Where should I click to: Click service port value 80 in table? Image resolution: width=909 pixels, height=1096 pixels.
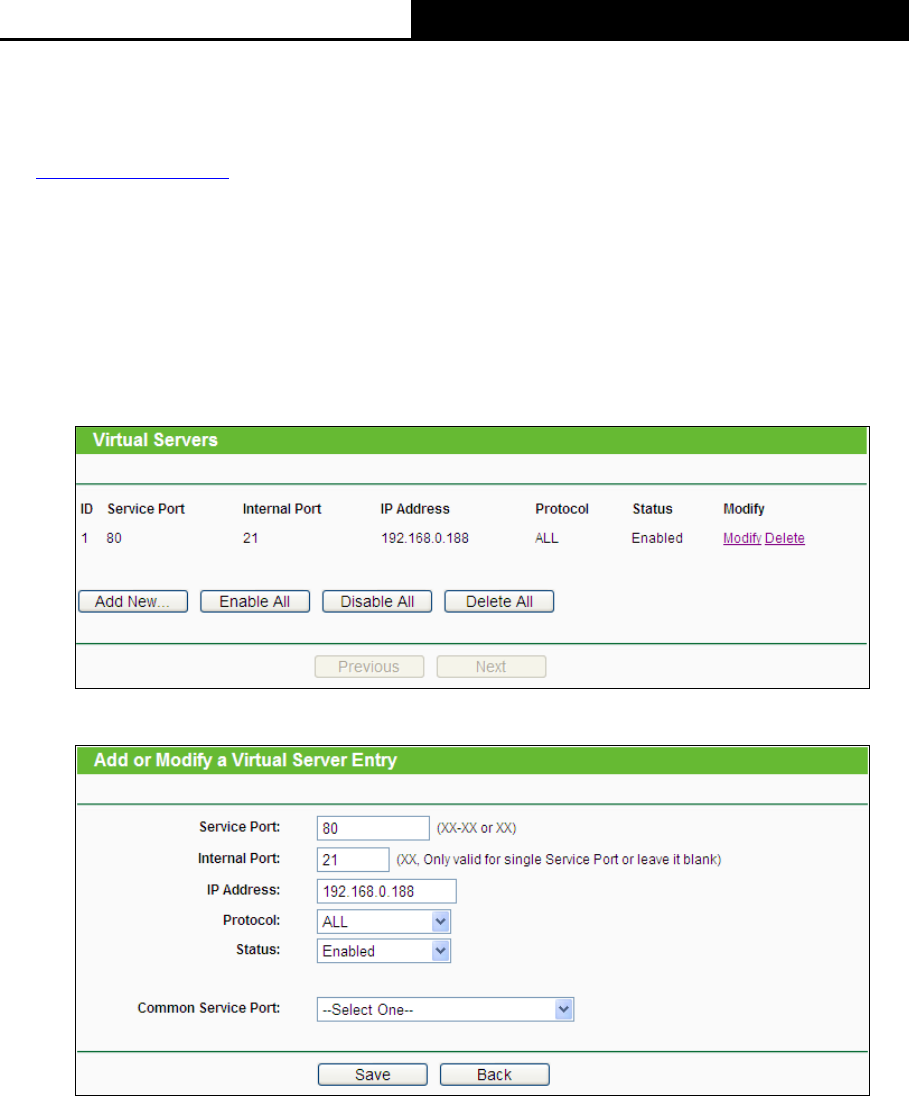[114, 538]
